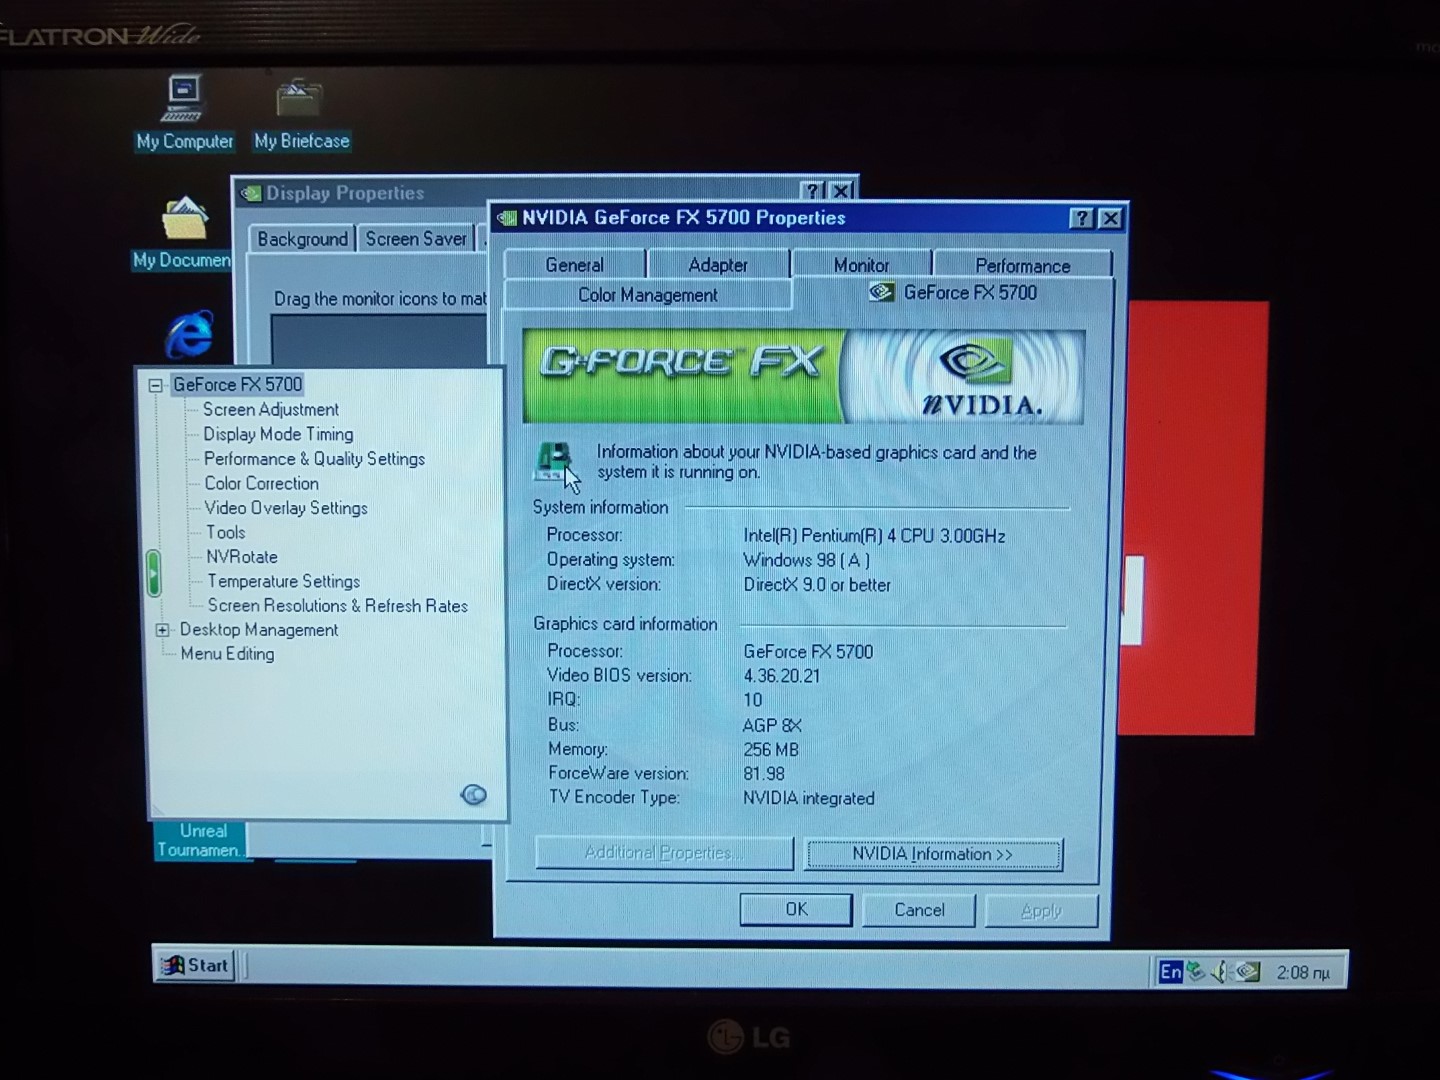Close the NVIDIA GeForce FX 5700 Properties dialog
This screenshot has height=1080, width=1440.
click(x=1110, y=218)
